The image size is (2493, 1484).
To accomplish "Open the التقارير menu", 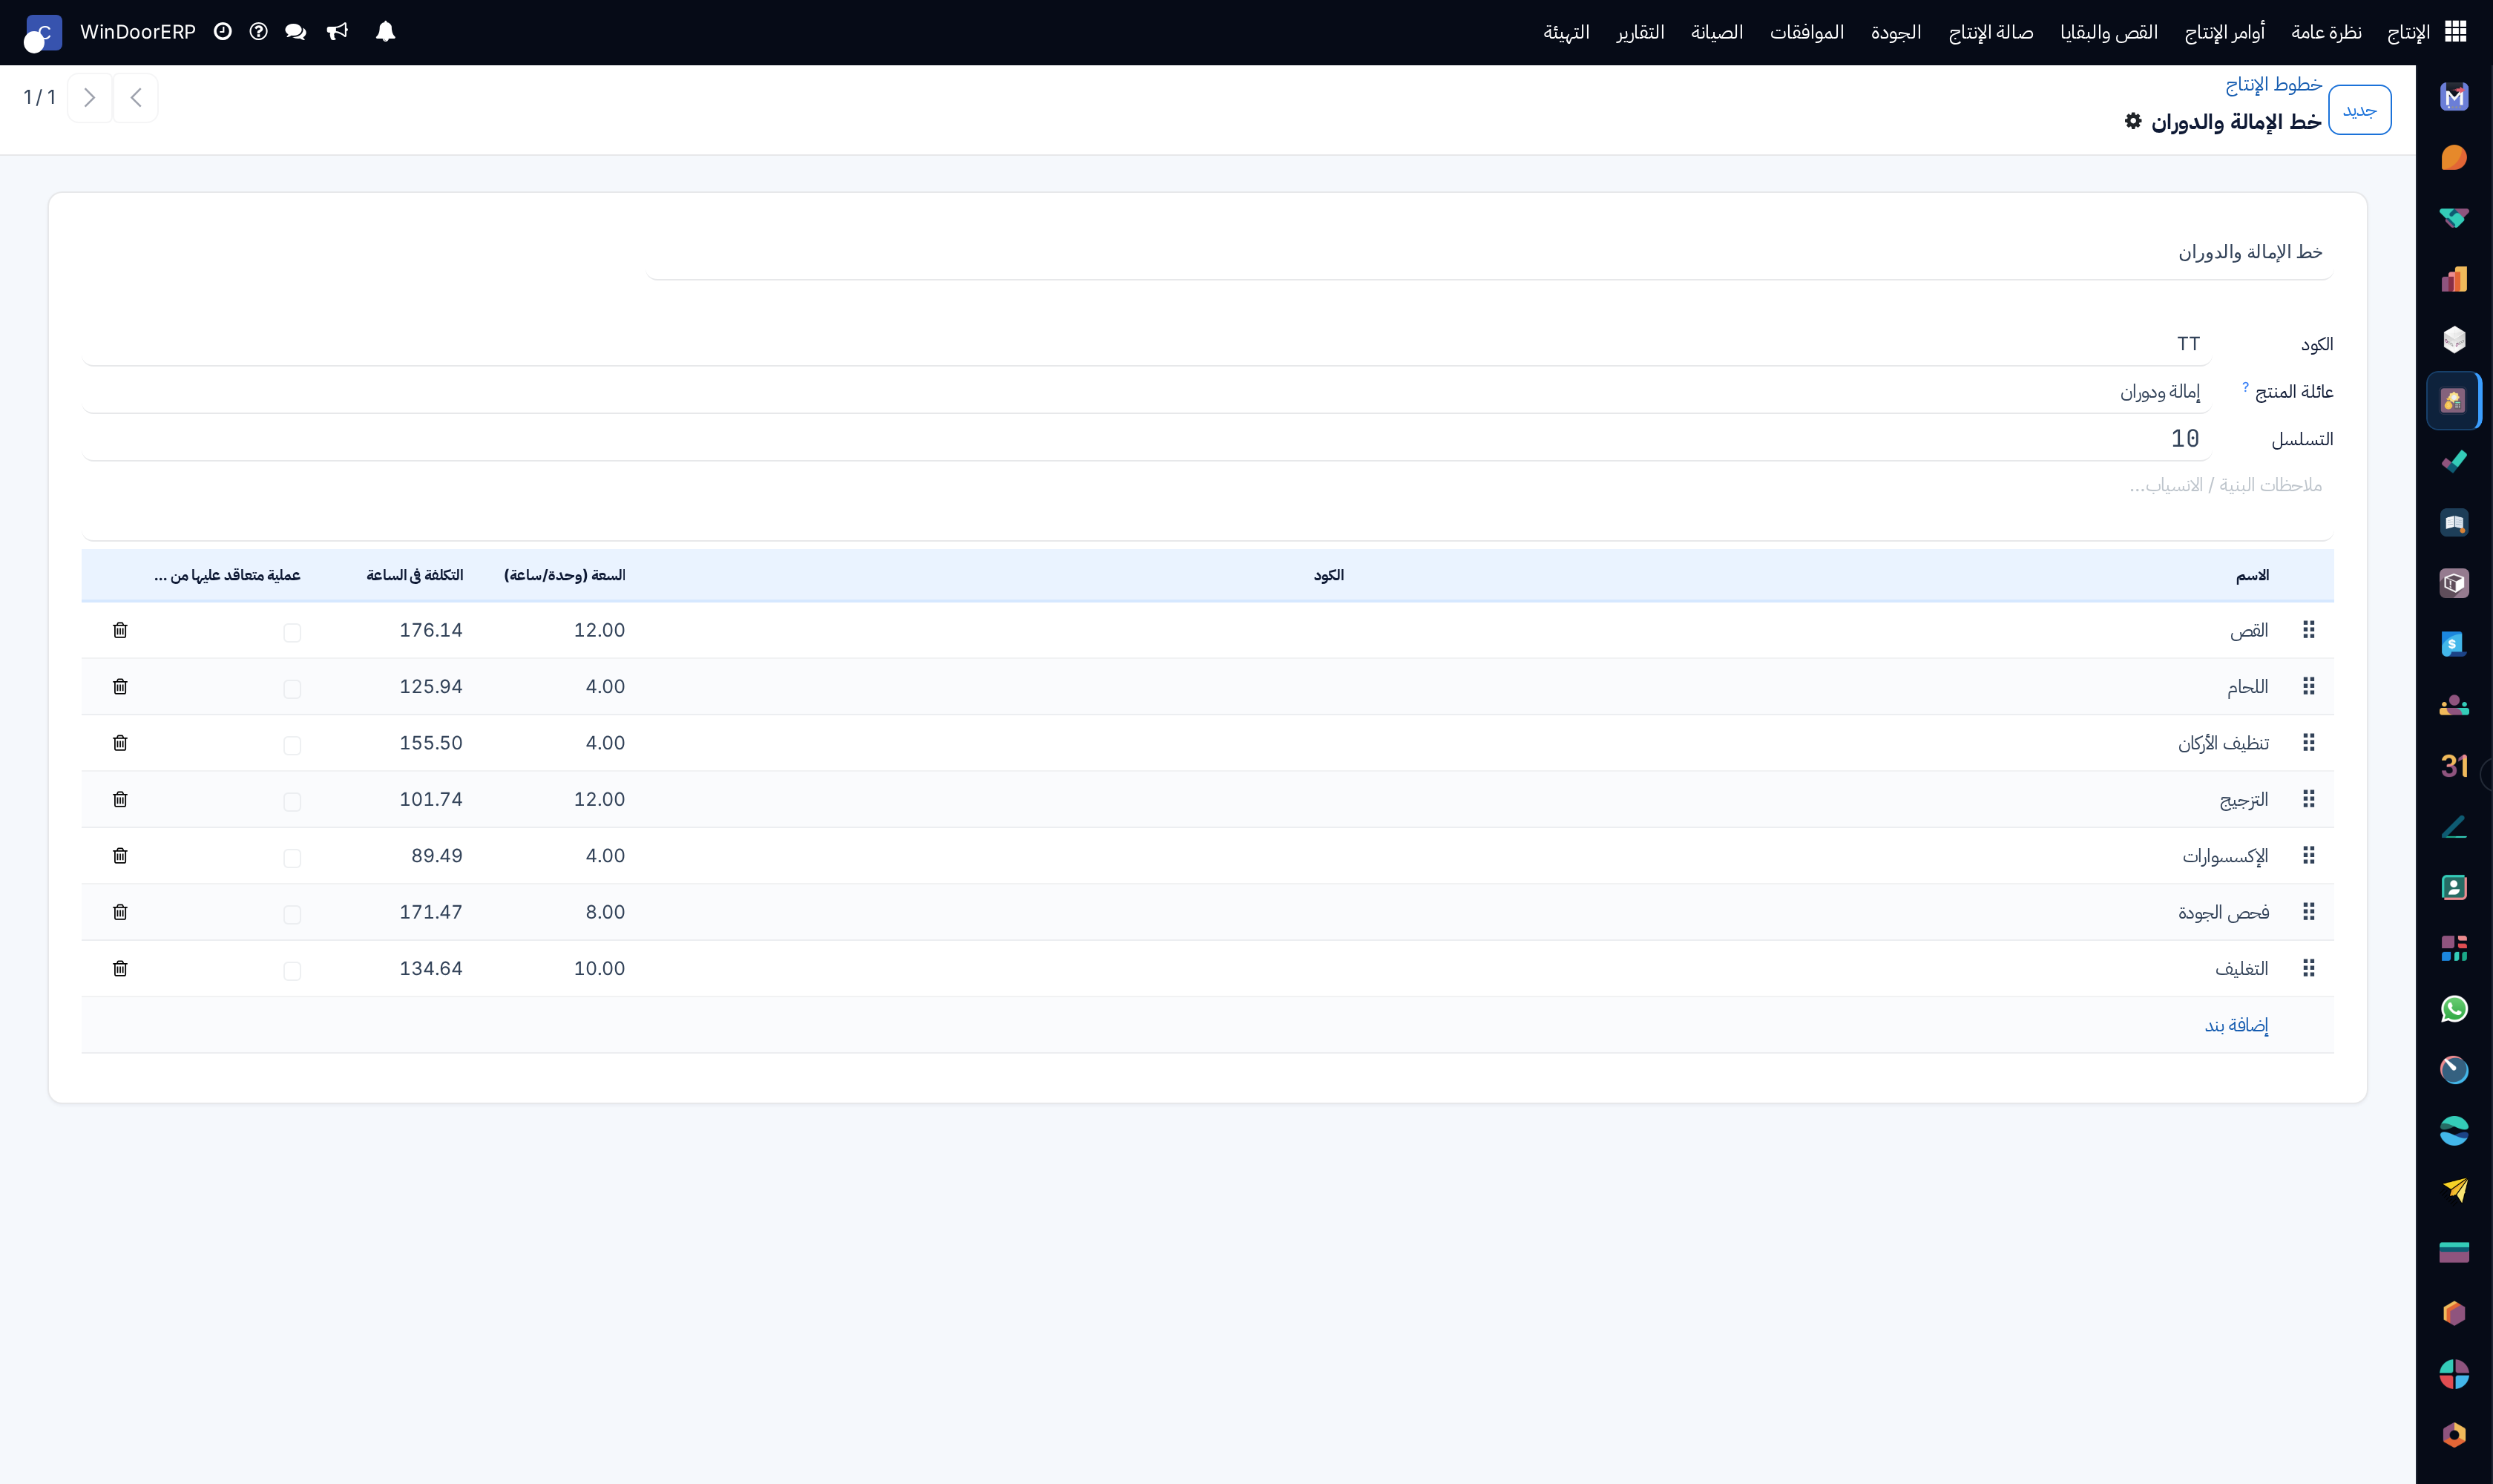I will (1640, 32).
